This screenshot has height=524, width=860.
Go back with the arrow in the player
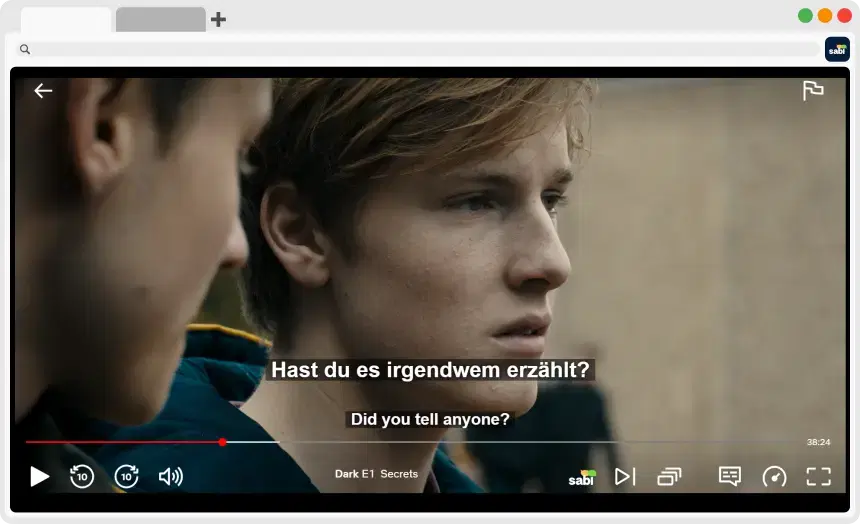[43, 91]
